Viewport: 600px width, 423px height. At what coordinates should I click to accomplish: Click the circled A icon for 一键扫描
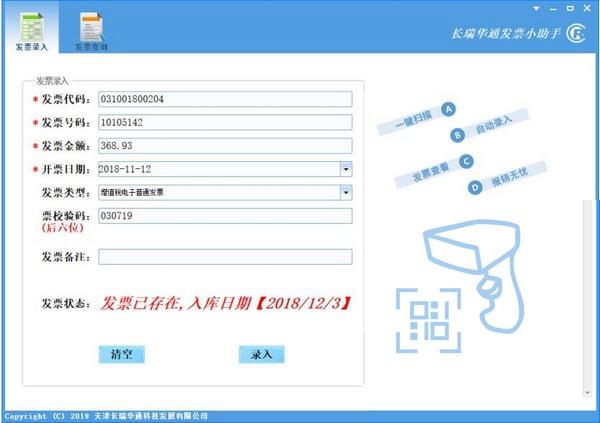pyautogui.click(x=449, y=109)
